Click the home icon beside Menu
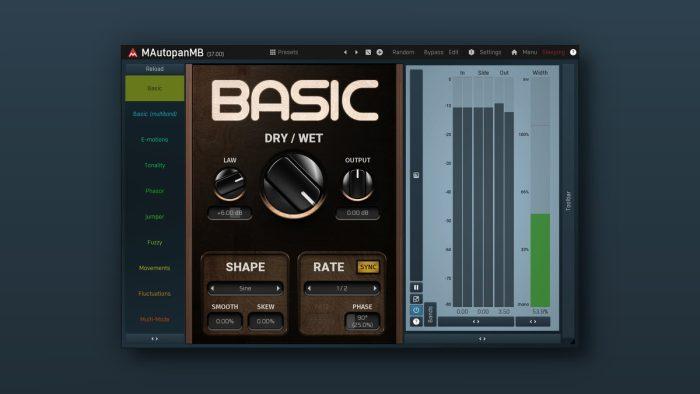This screenshot has height=394, width=700. [x=514, y=52]
